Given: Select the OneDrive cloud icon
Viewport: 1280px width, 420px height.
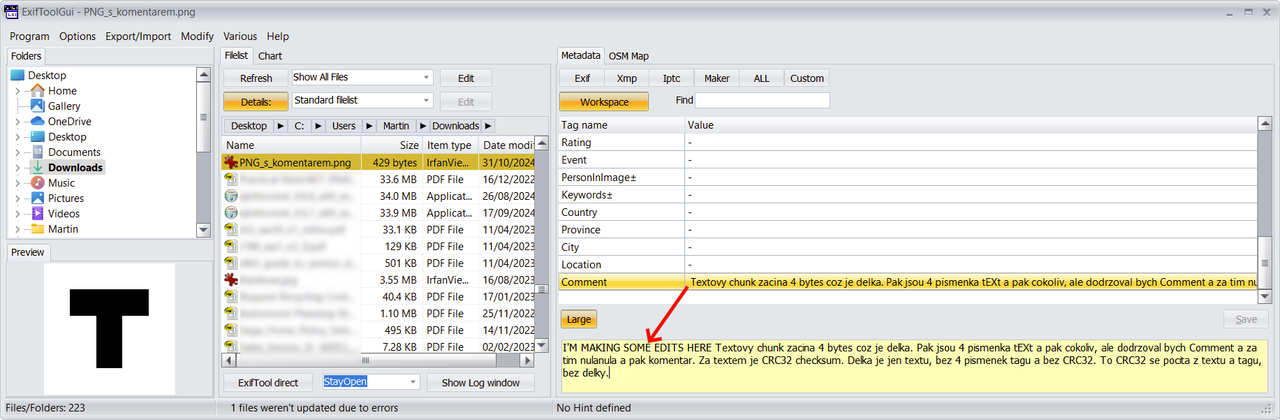Looking at the screenshot, I should (37, 121).
